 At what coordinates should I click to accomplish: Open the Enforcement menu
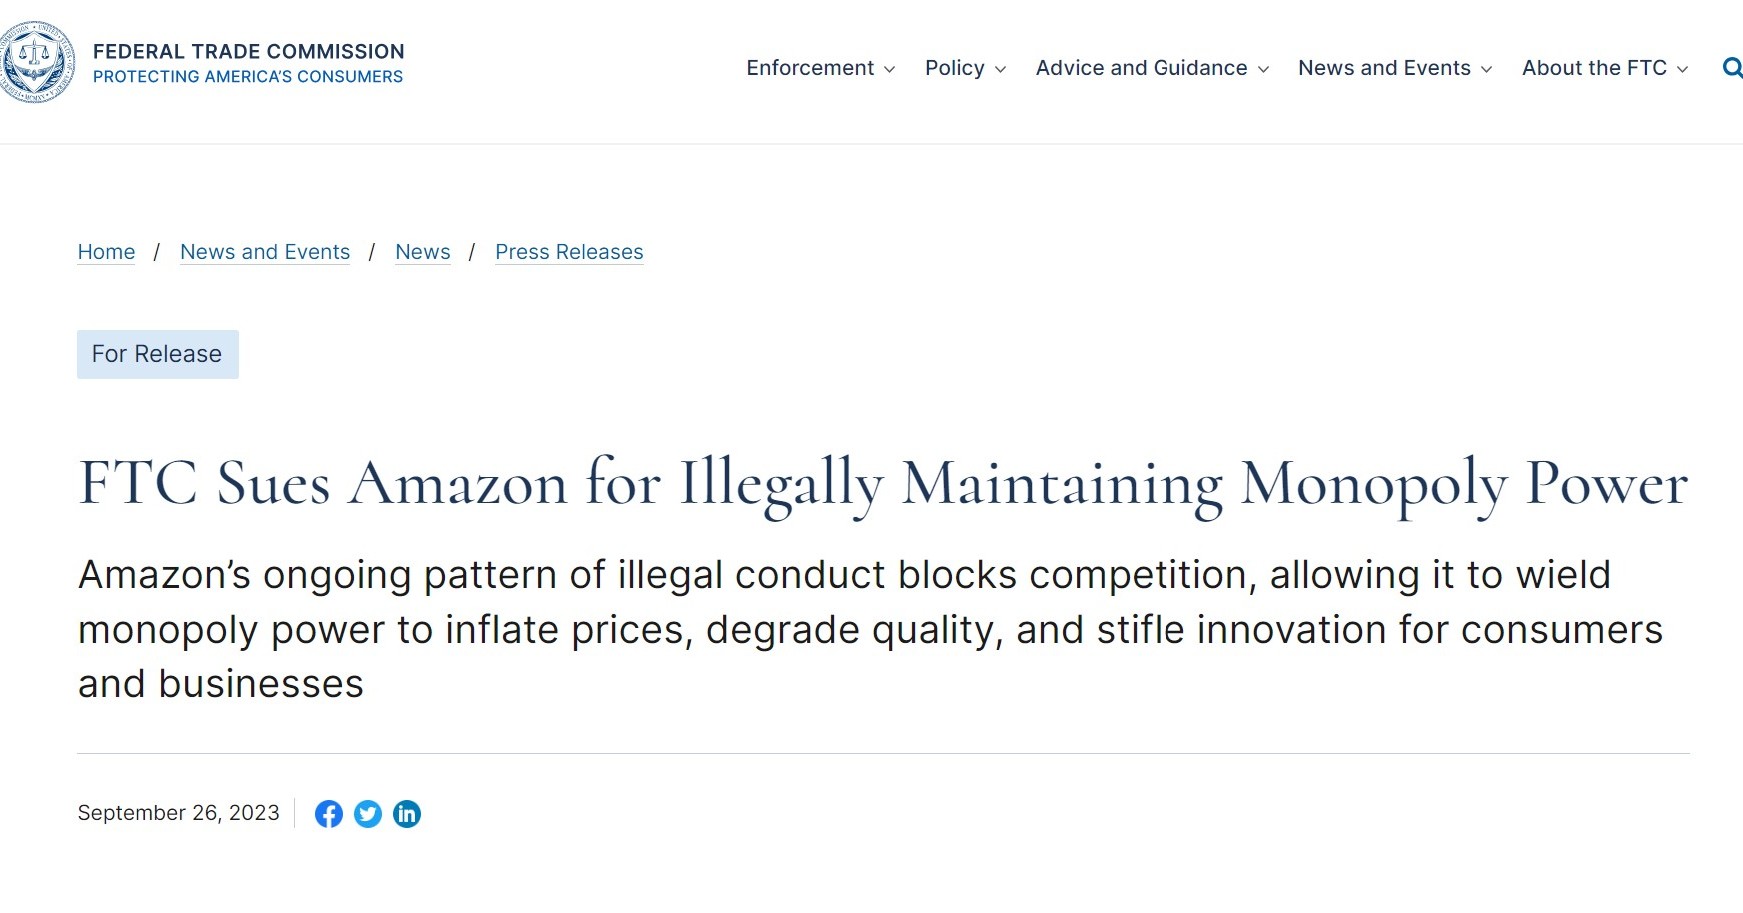[x=810, y=68]
